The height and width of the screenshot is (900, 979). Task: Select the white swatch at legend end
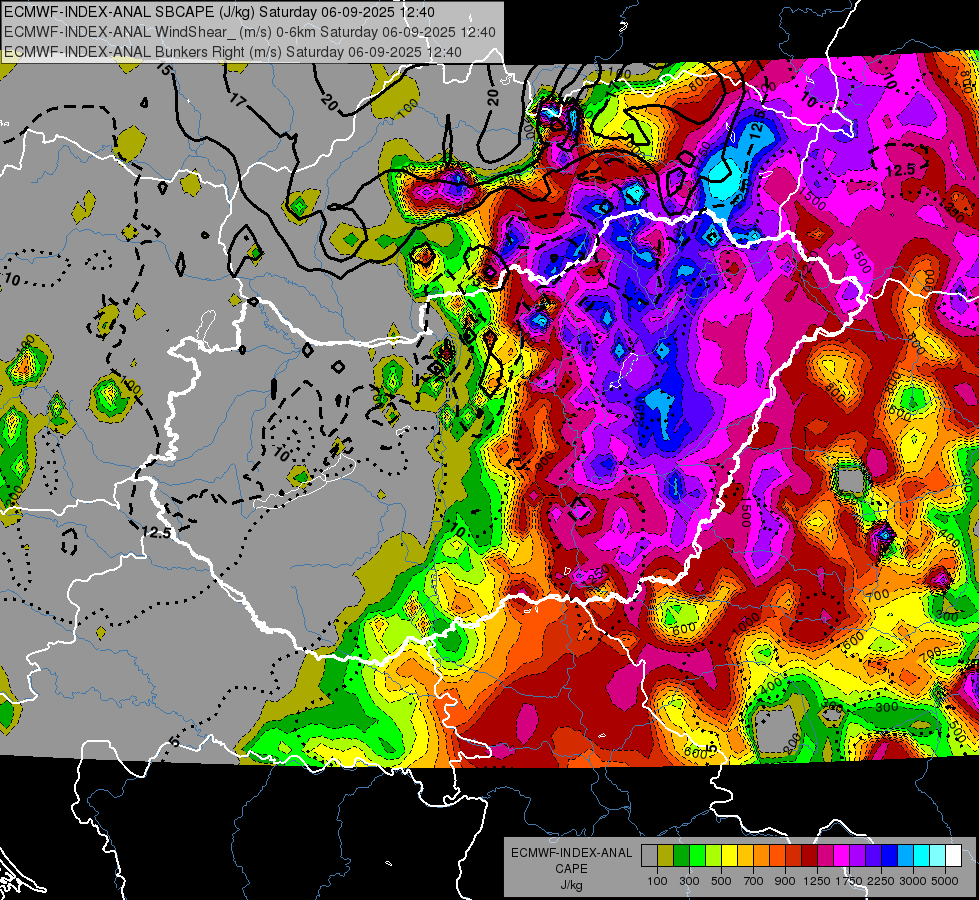(953, 855)
